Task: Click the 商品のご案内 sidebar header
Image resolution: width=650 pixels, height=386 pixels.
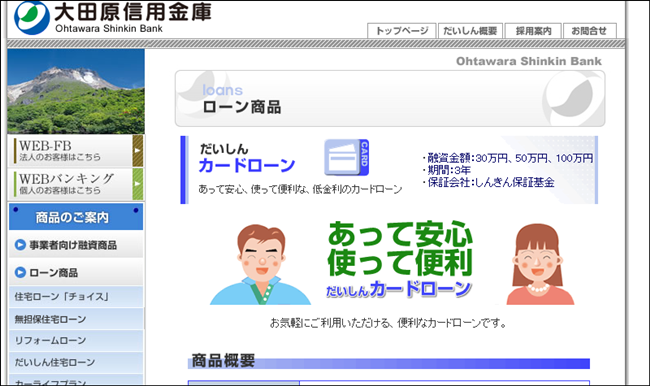Action: [x=76, y=216]
